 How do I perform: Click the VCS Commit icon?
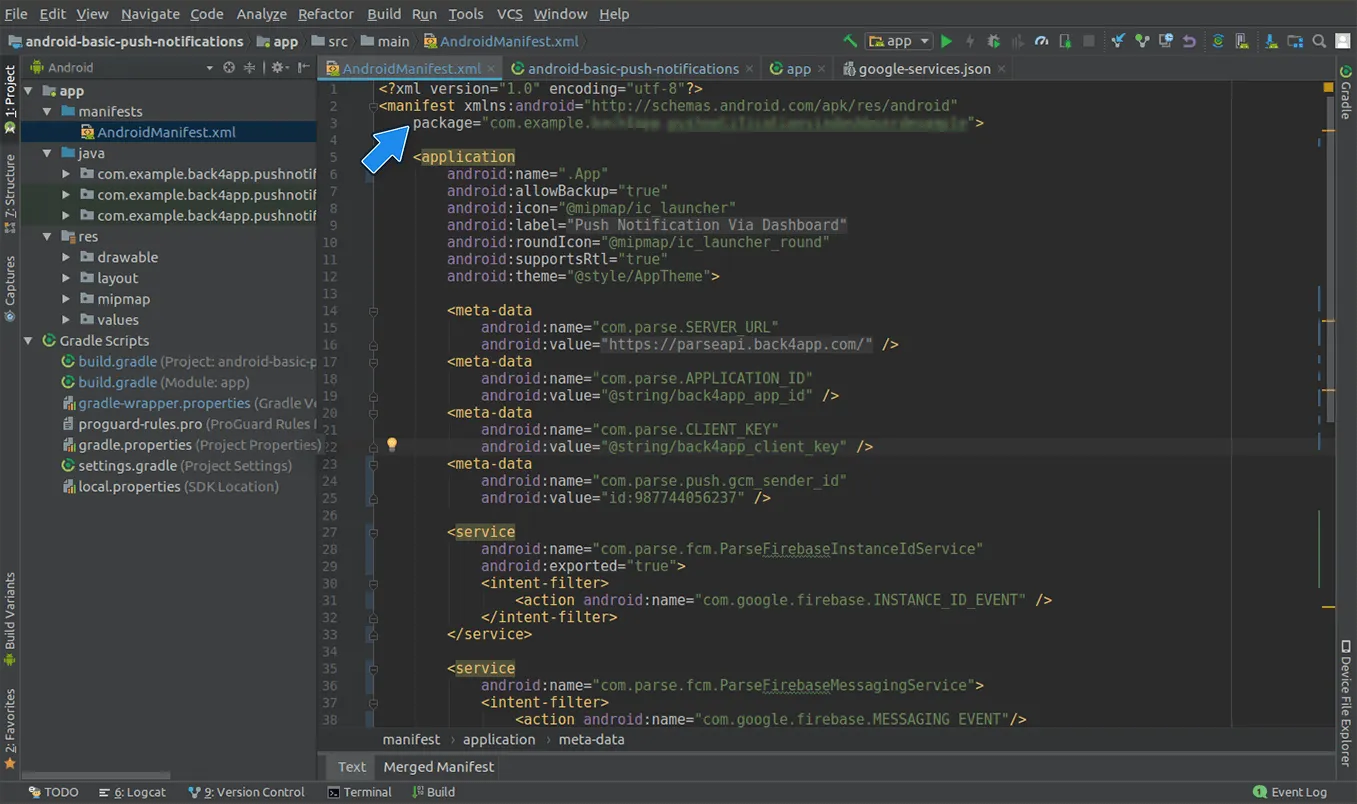[x=1142, y=41]
